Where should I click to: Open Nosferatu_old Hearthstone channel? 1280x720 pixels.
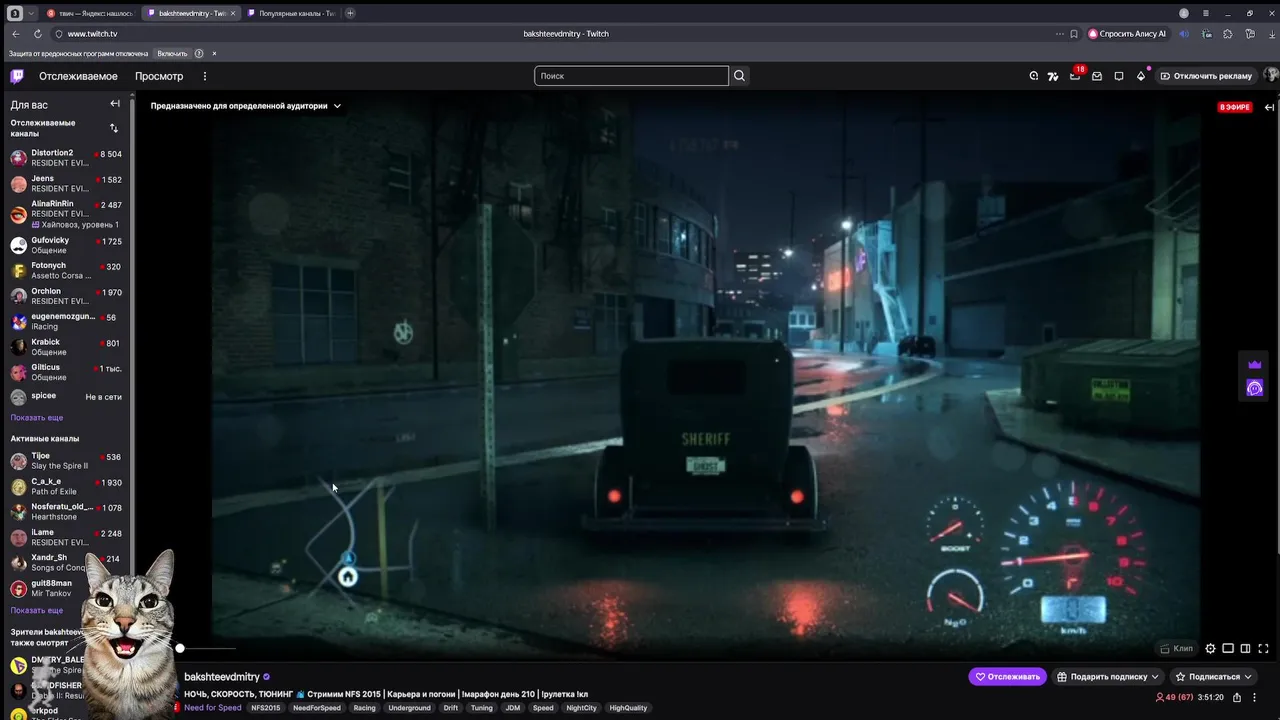(x=66, y=512)
